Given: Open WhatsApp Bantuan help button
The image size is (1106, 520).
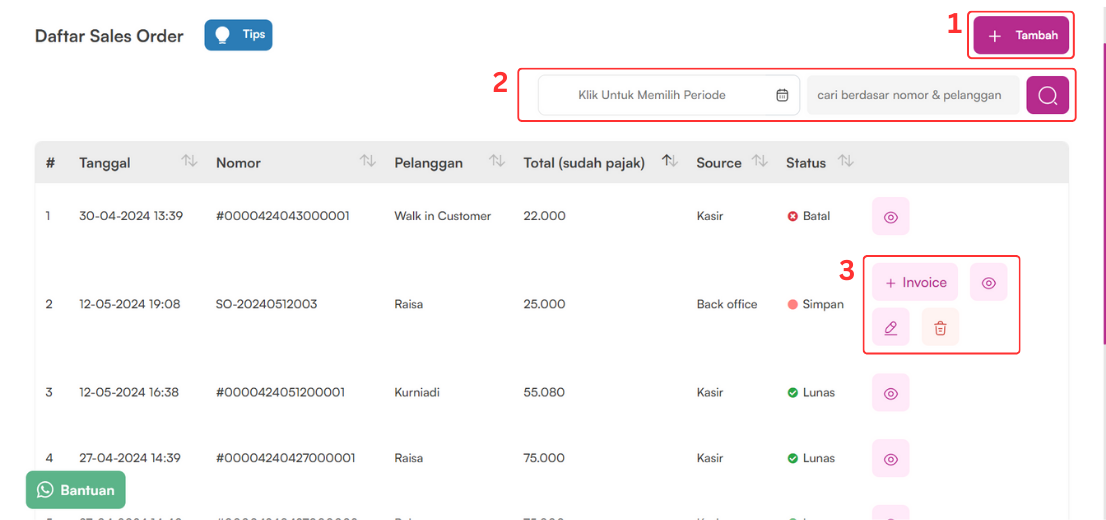Looking at the screenshot, I should tap(75, 490).
